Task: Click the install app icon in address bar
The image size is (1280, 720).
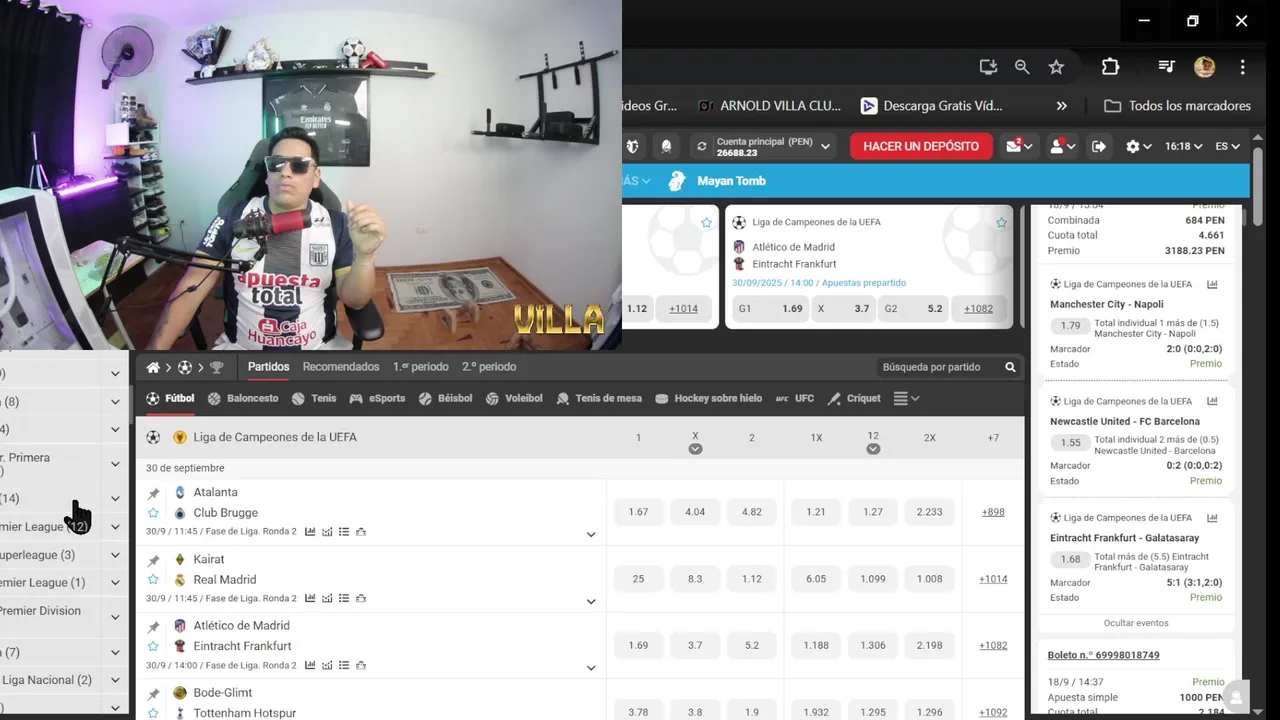Action: 988,67
